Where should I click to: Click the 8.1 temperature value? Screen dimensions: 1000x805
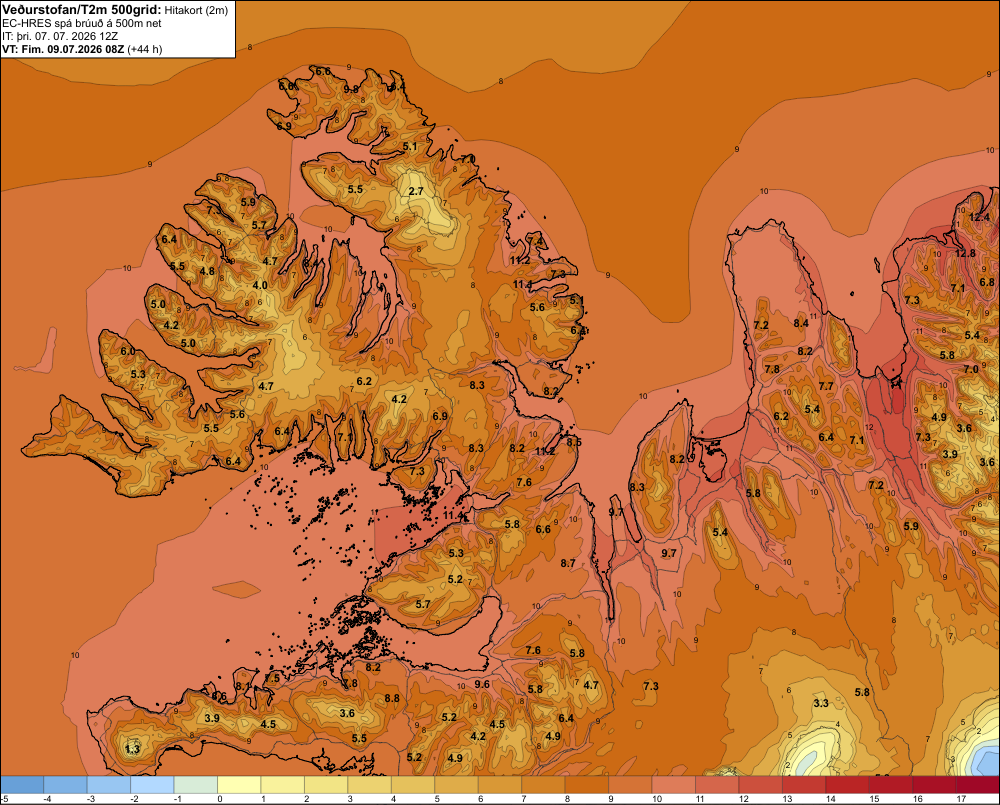(x=243, y=686)
